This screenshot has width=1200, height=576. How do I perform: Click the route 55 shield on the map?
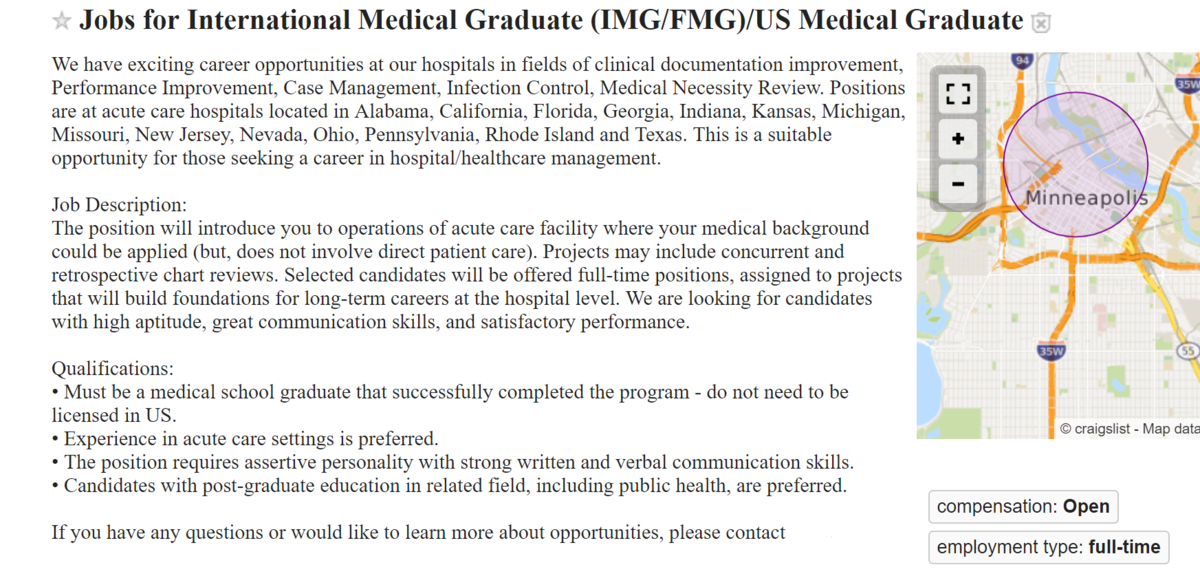click(x=1188, y=351)
